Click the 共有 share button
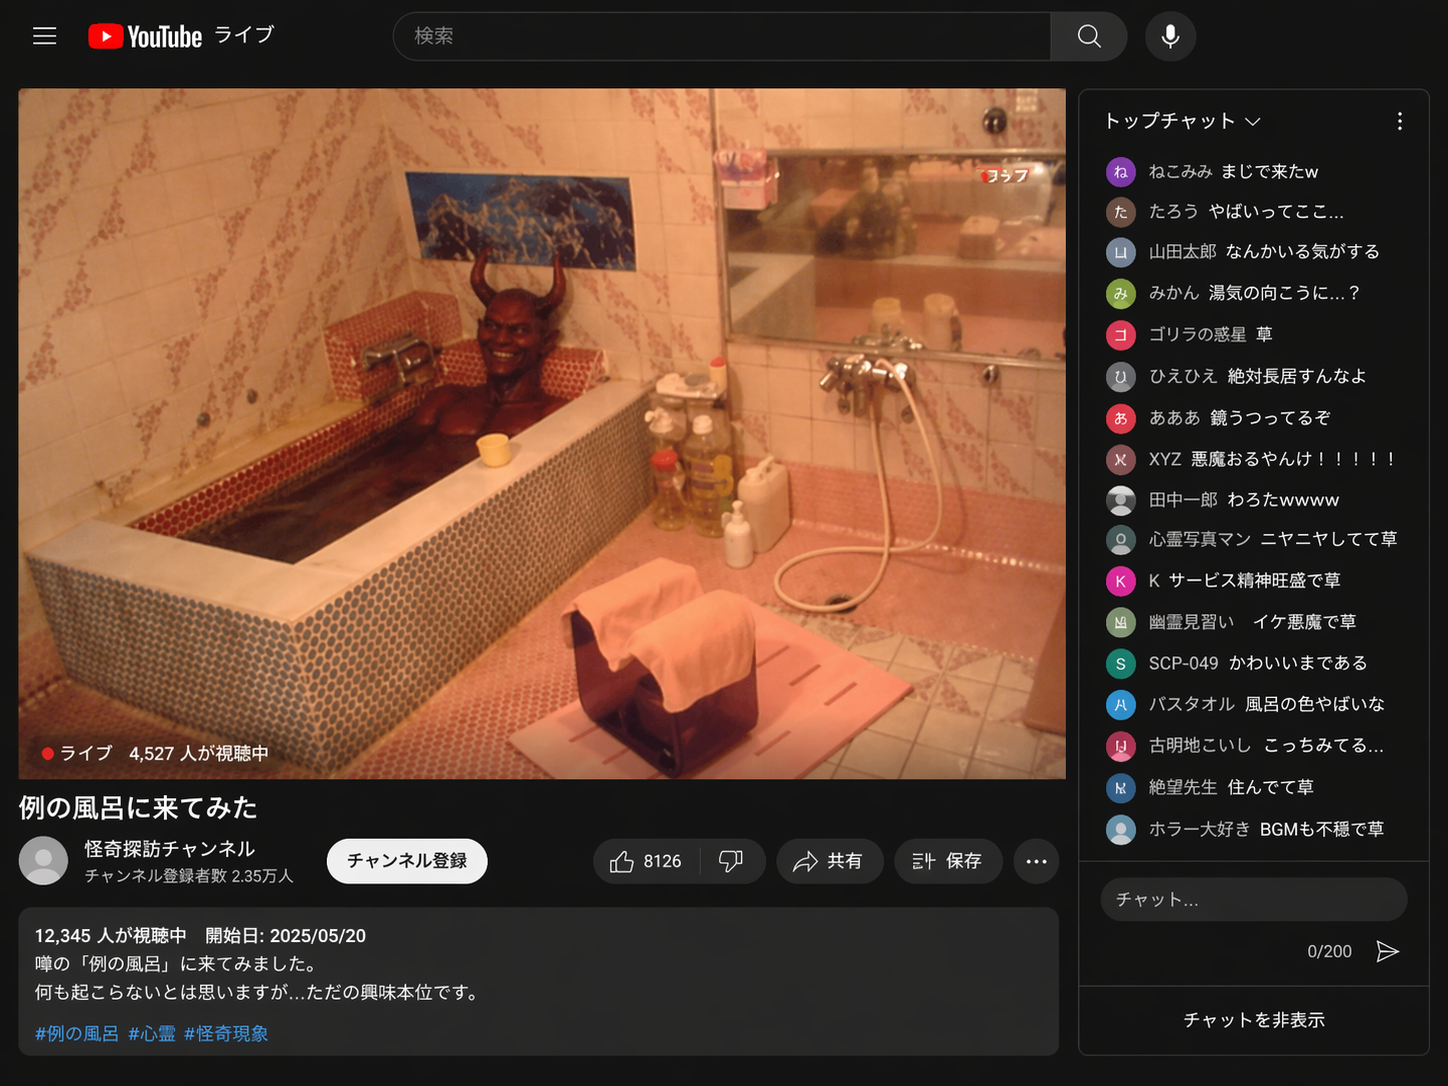Image resolution: width=1448 pixels, height=1086 pixels. pos(829,861)
